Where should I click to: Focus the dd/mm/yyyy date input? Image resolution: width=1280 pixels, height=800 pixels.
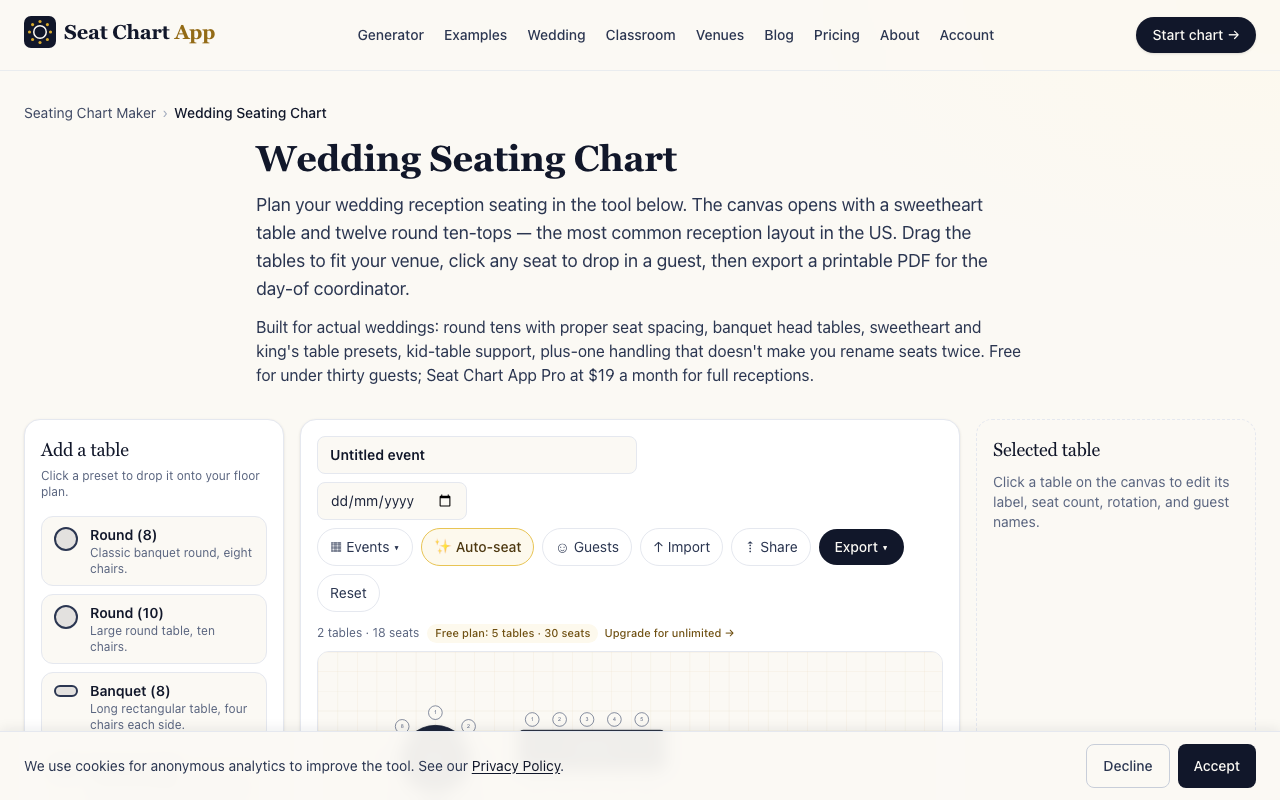tap(392, 501)
